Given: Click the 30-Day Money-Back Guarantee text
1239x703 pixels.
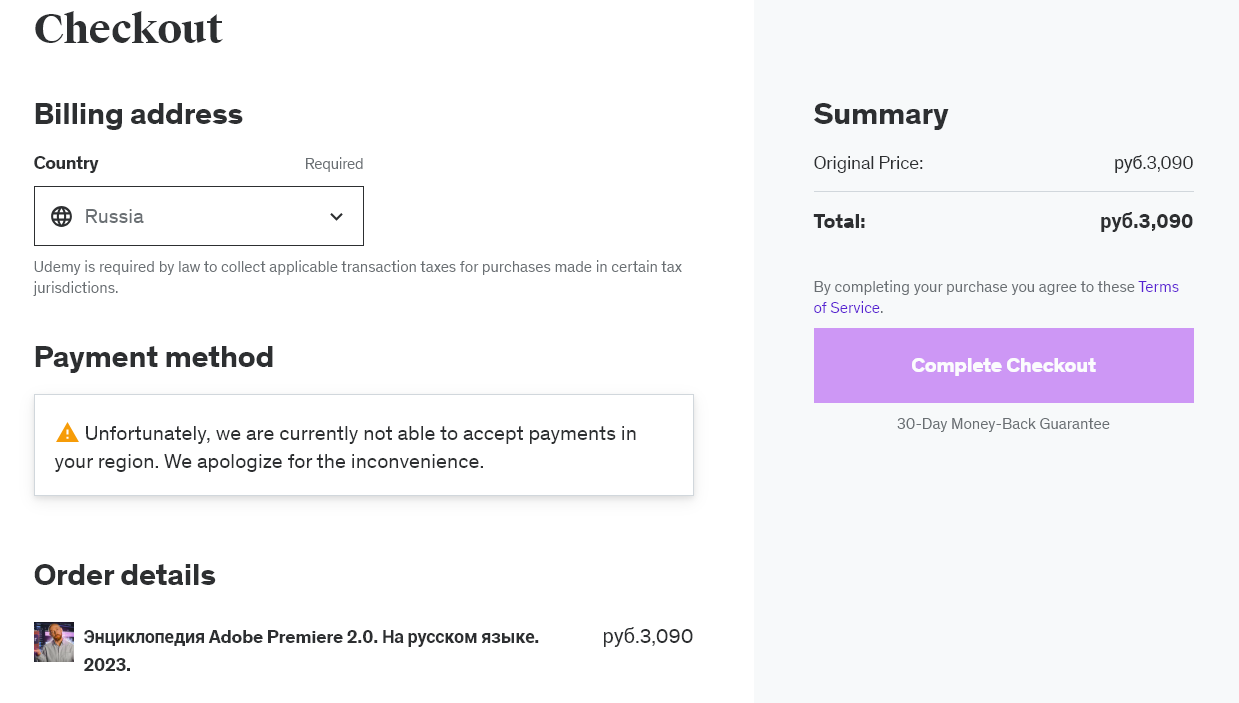Looking at the screenshot, I should [1003, 424].
